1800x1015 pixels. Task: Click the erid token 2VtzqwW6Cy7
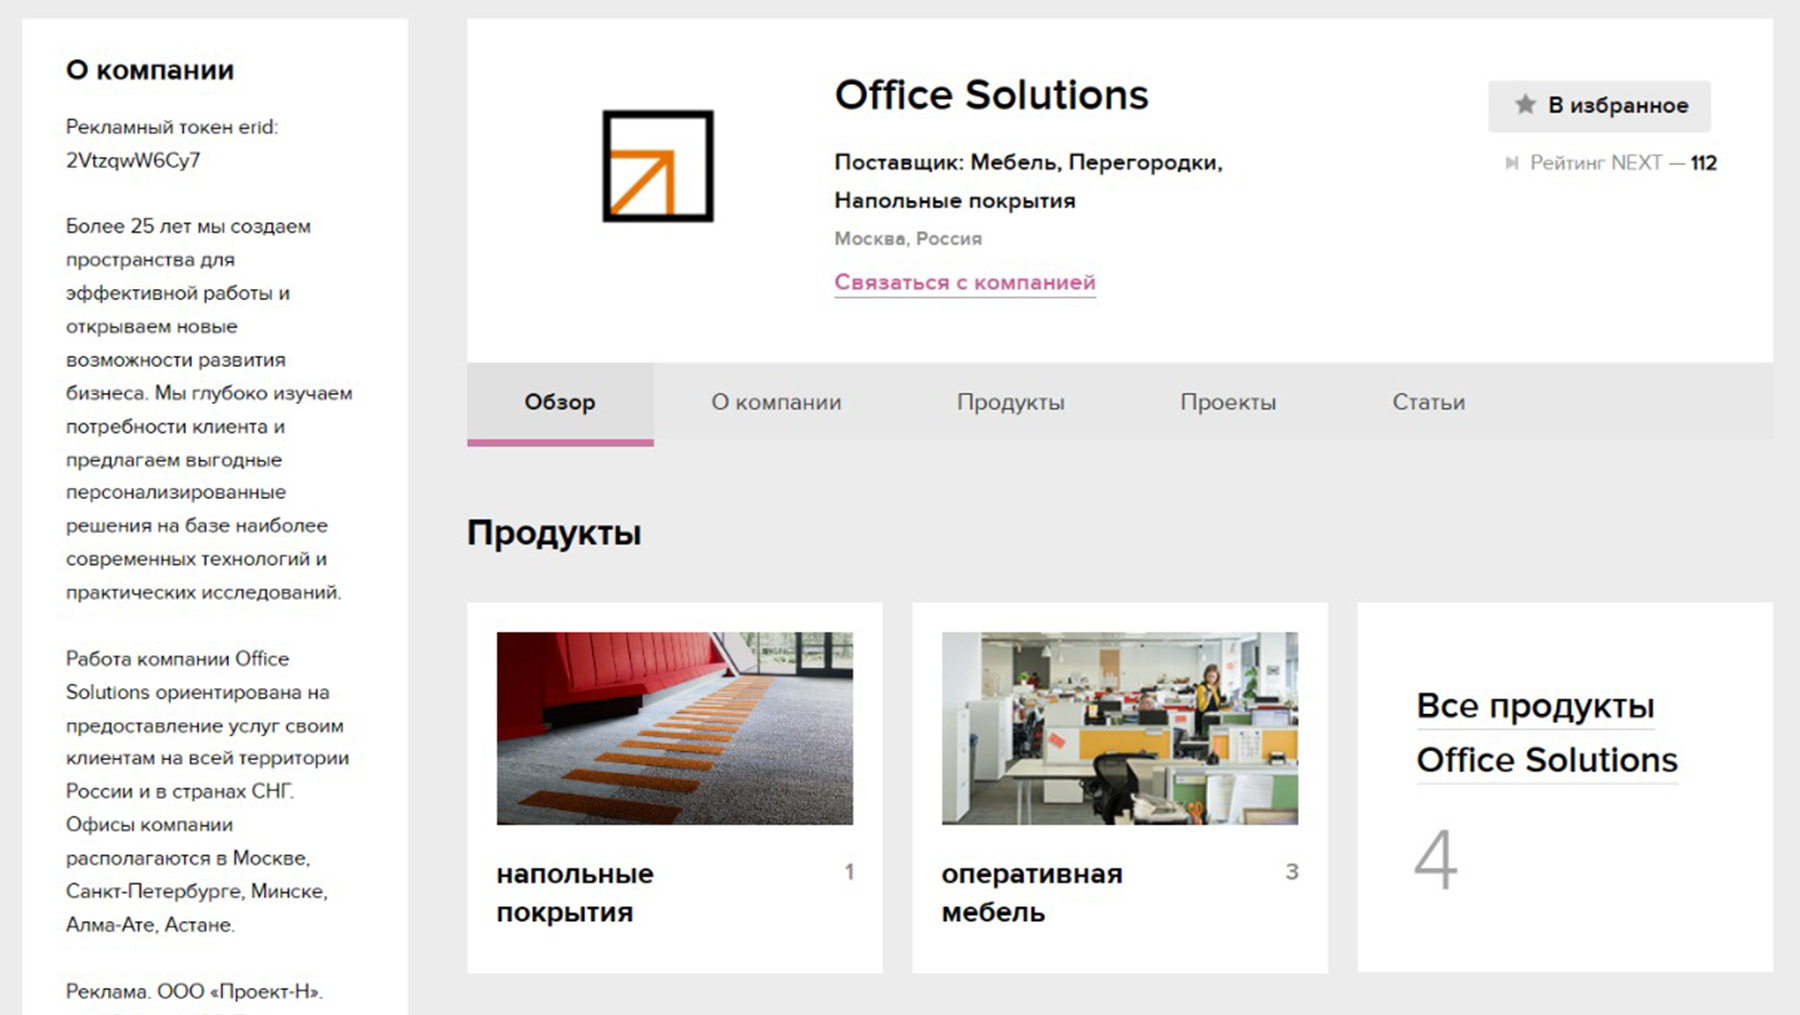[x=133, y=160]
